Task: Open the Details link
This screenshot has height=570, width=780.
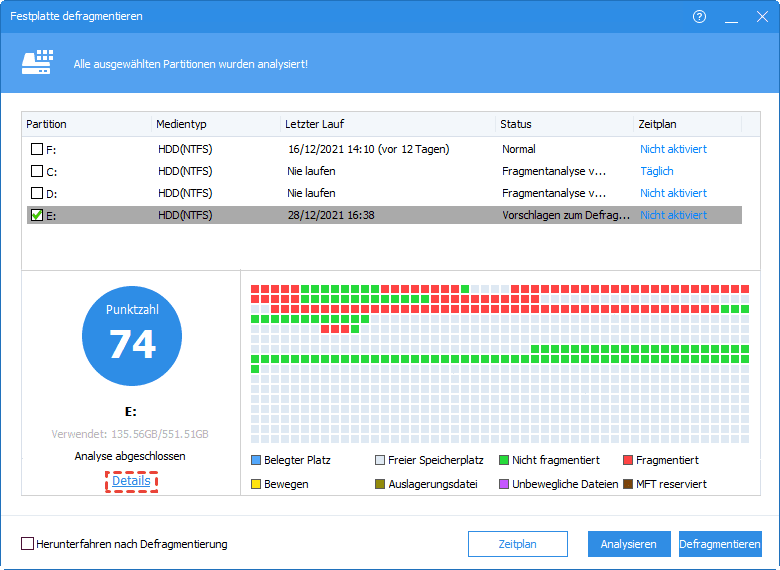Action: (131, 481)
